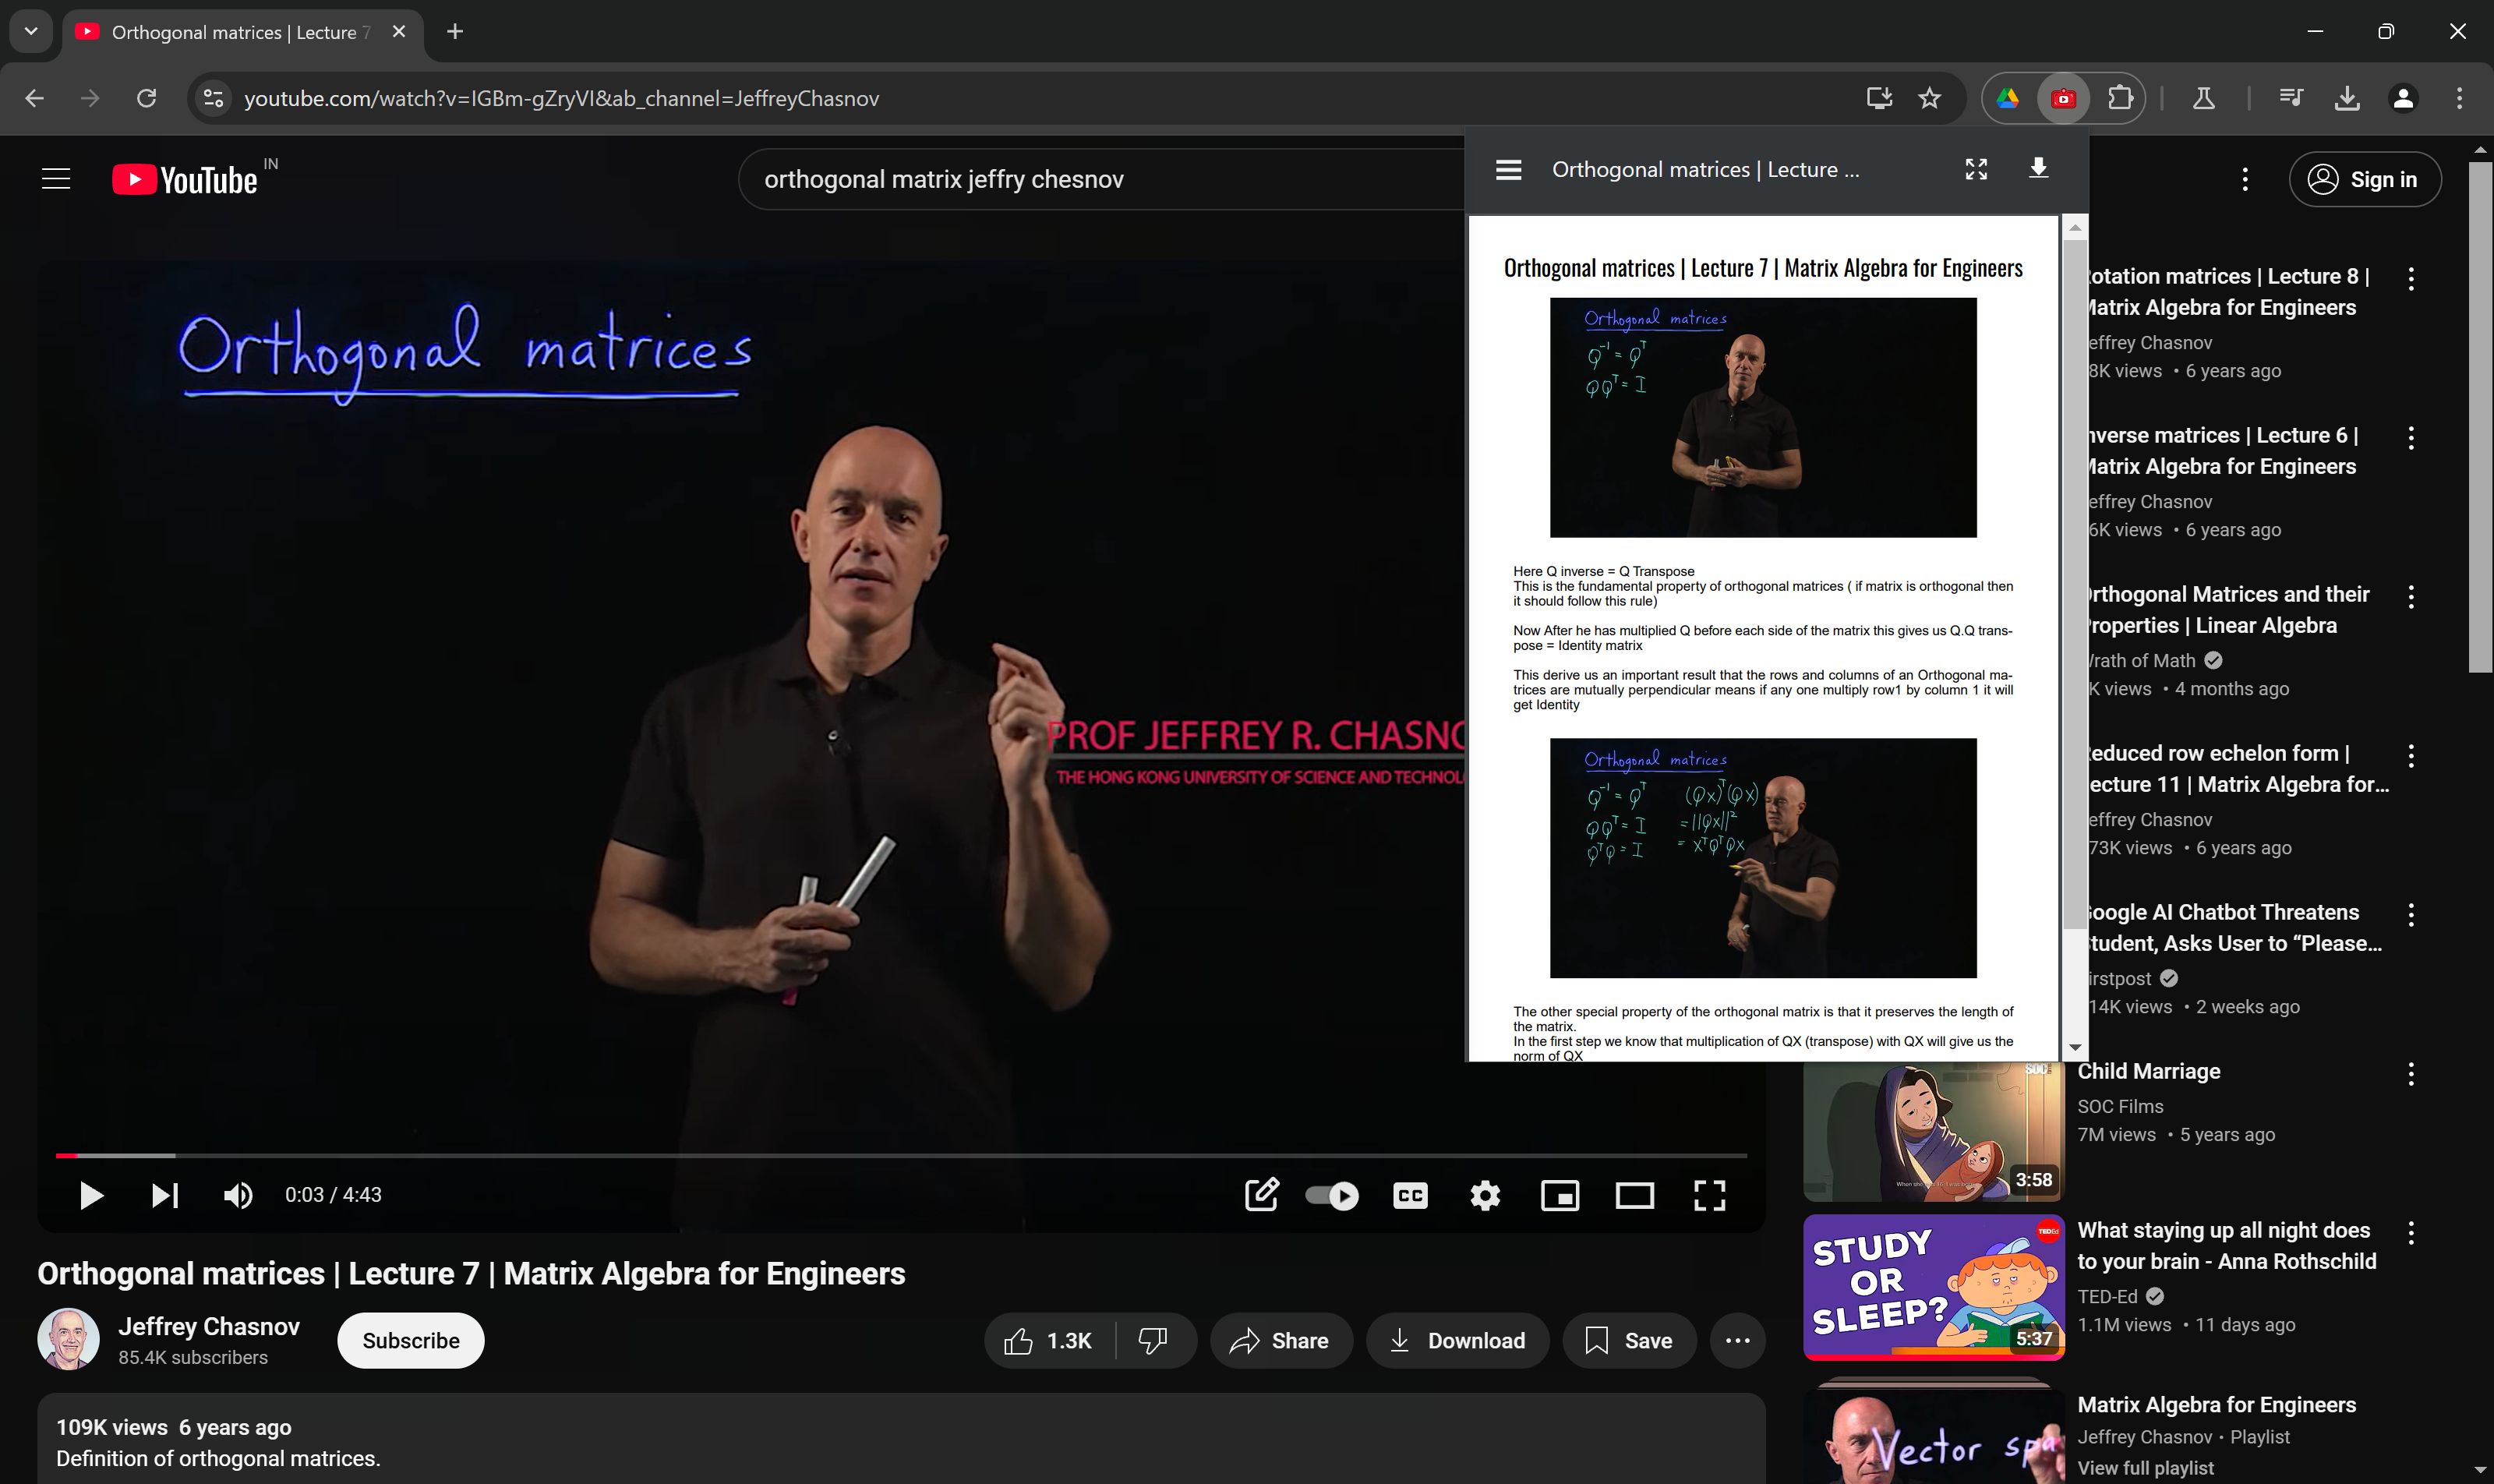
Task: Bookmark this page with the star icon
Action: (x=1929, y=98)
